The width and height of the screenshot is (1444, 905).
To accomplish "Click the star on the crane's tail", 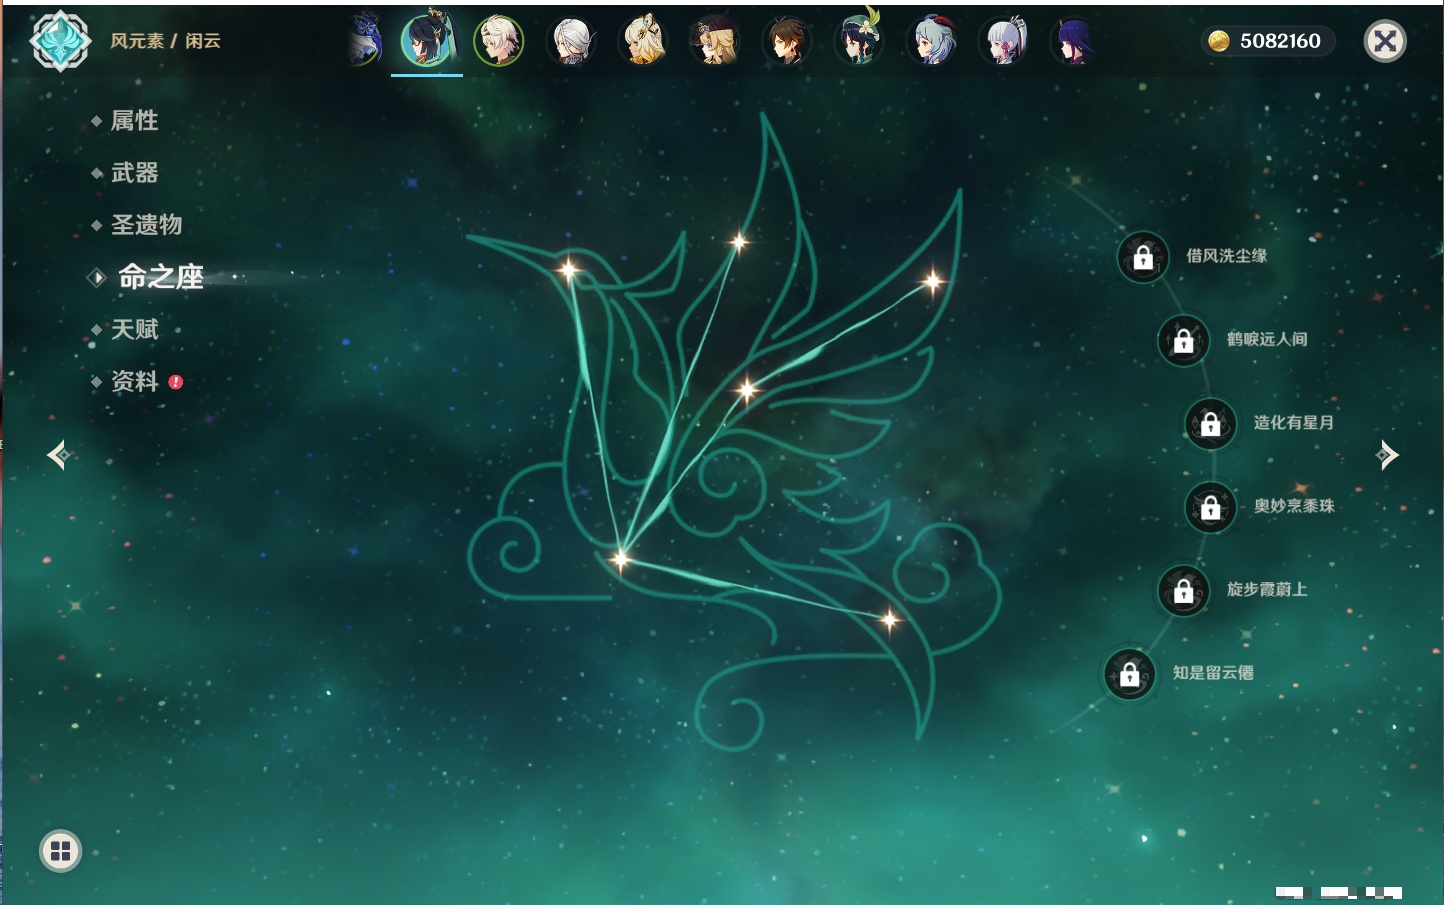I will click(x=889, y=620).
